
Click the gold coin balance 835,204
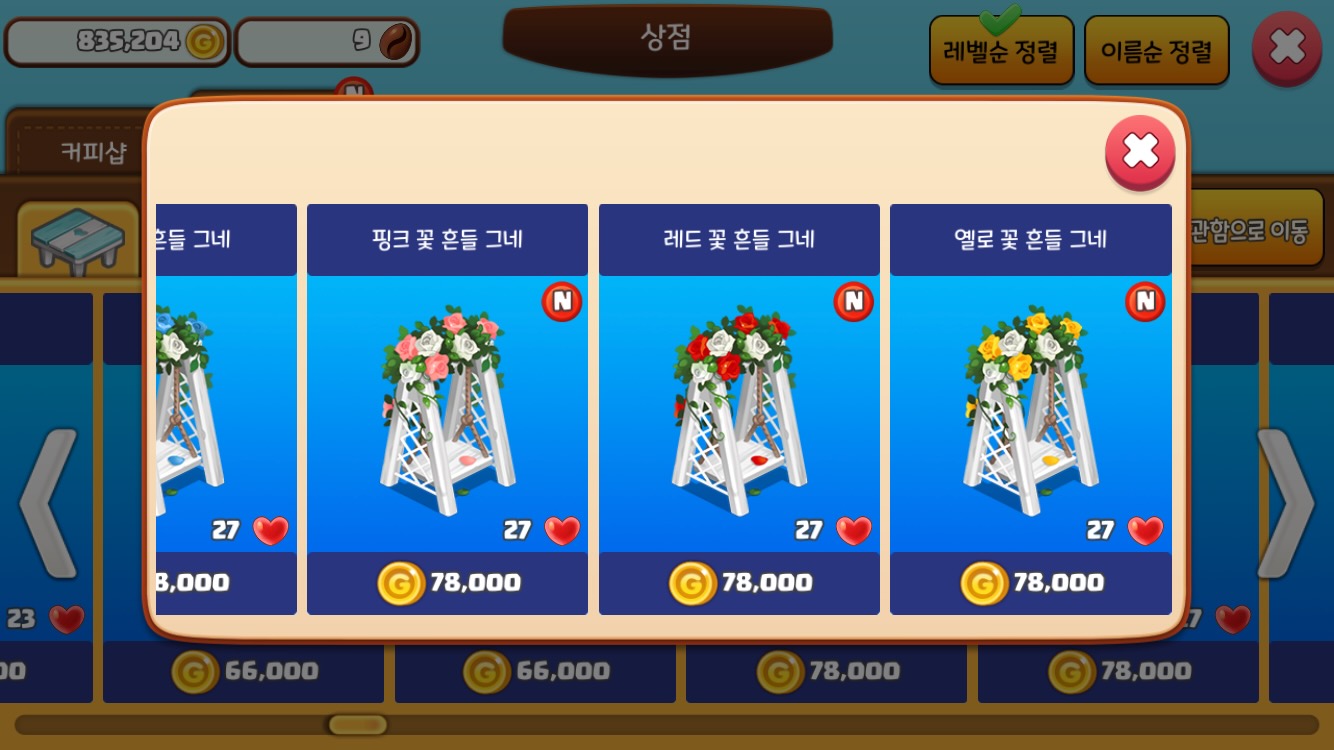118,42
